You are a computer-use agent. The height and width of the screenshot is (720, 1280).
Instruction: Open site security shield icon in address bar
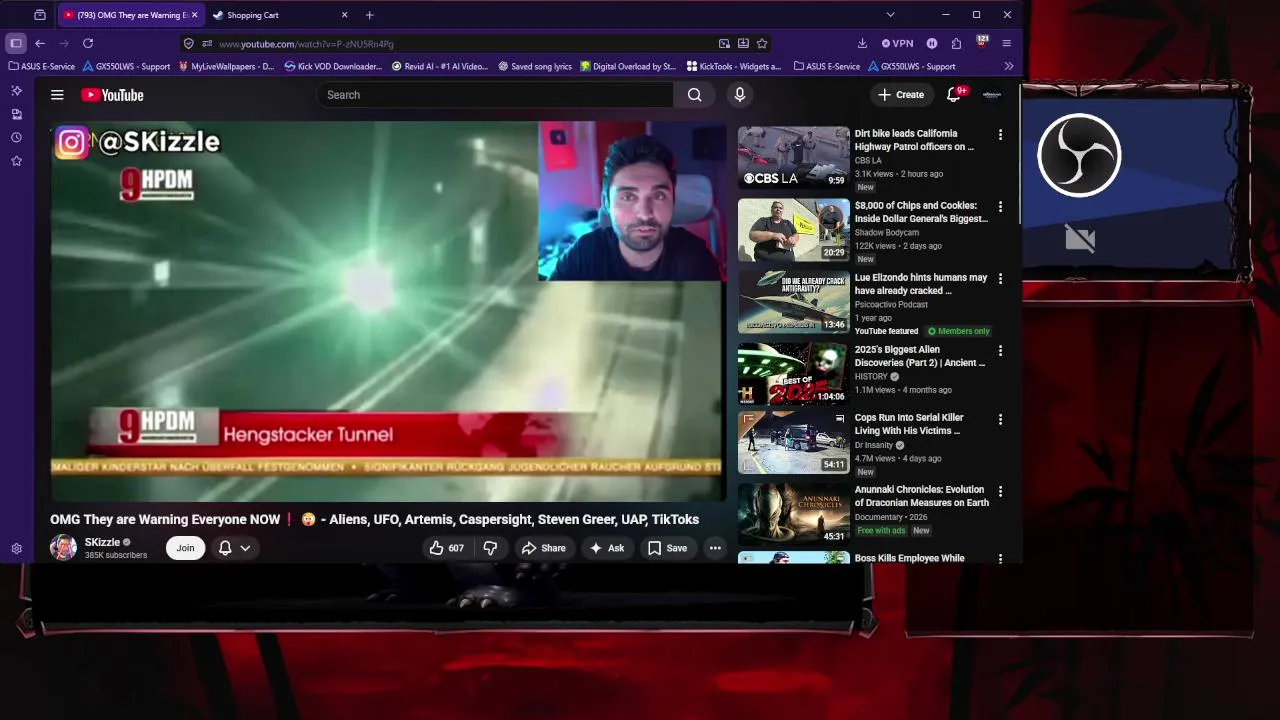pyautogui.click(x=188, y=43)
